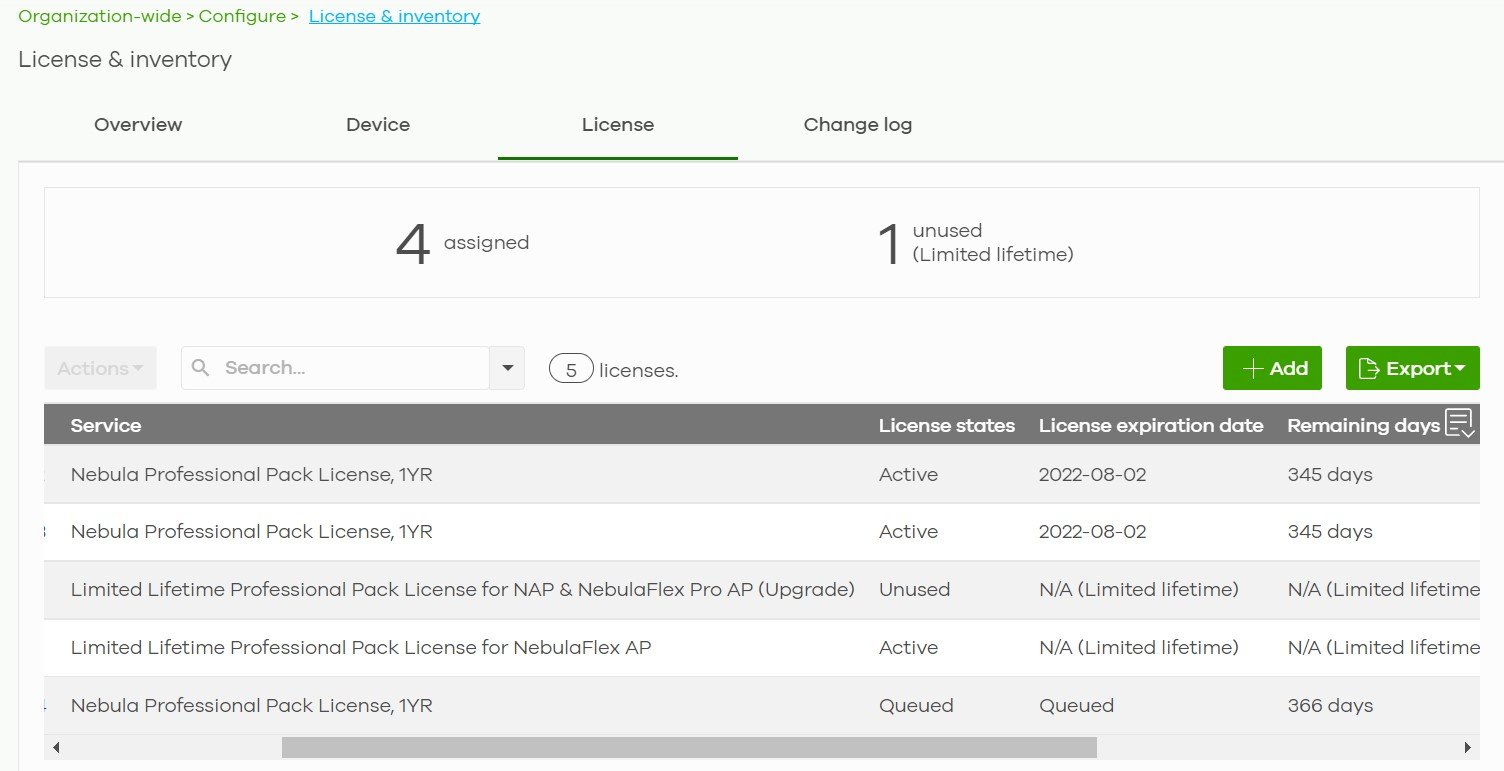The height and width of the screenshot is (771, 1504).
Task: Open the column chooser icon in the table header
Action: pos(1460,424)
